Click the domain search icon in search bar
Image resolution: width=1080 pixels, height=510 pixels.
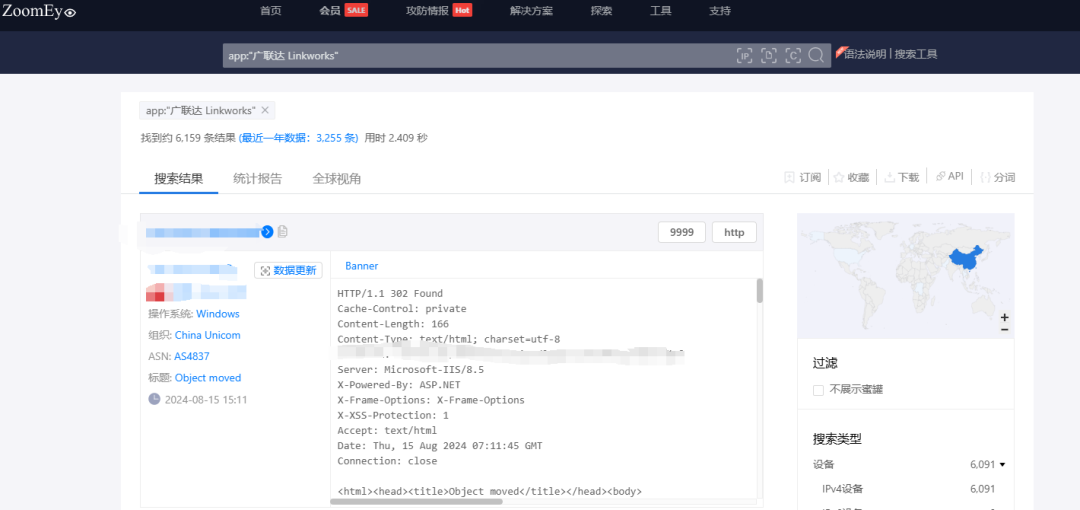[769, 56]
